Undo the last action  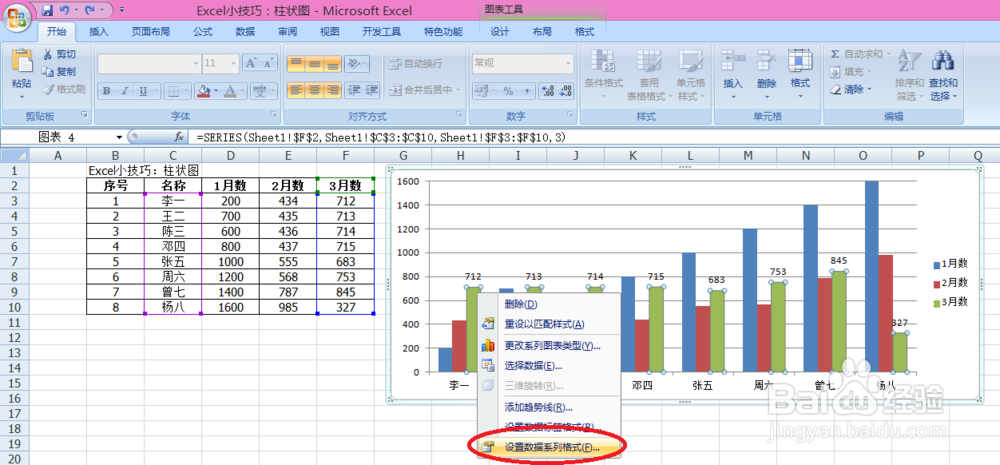[63, 10]
